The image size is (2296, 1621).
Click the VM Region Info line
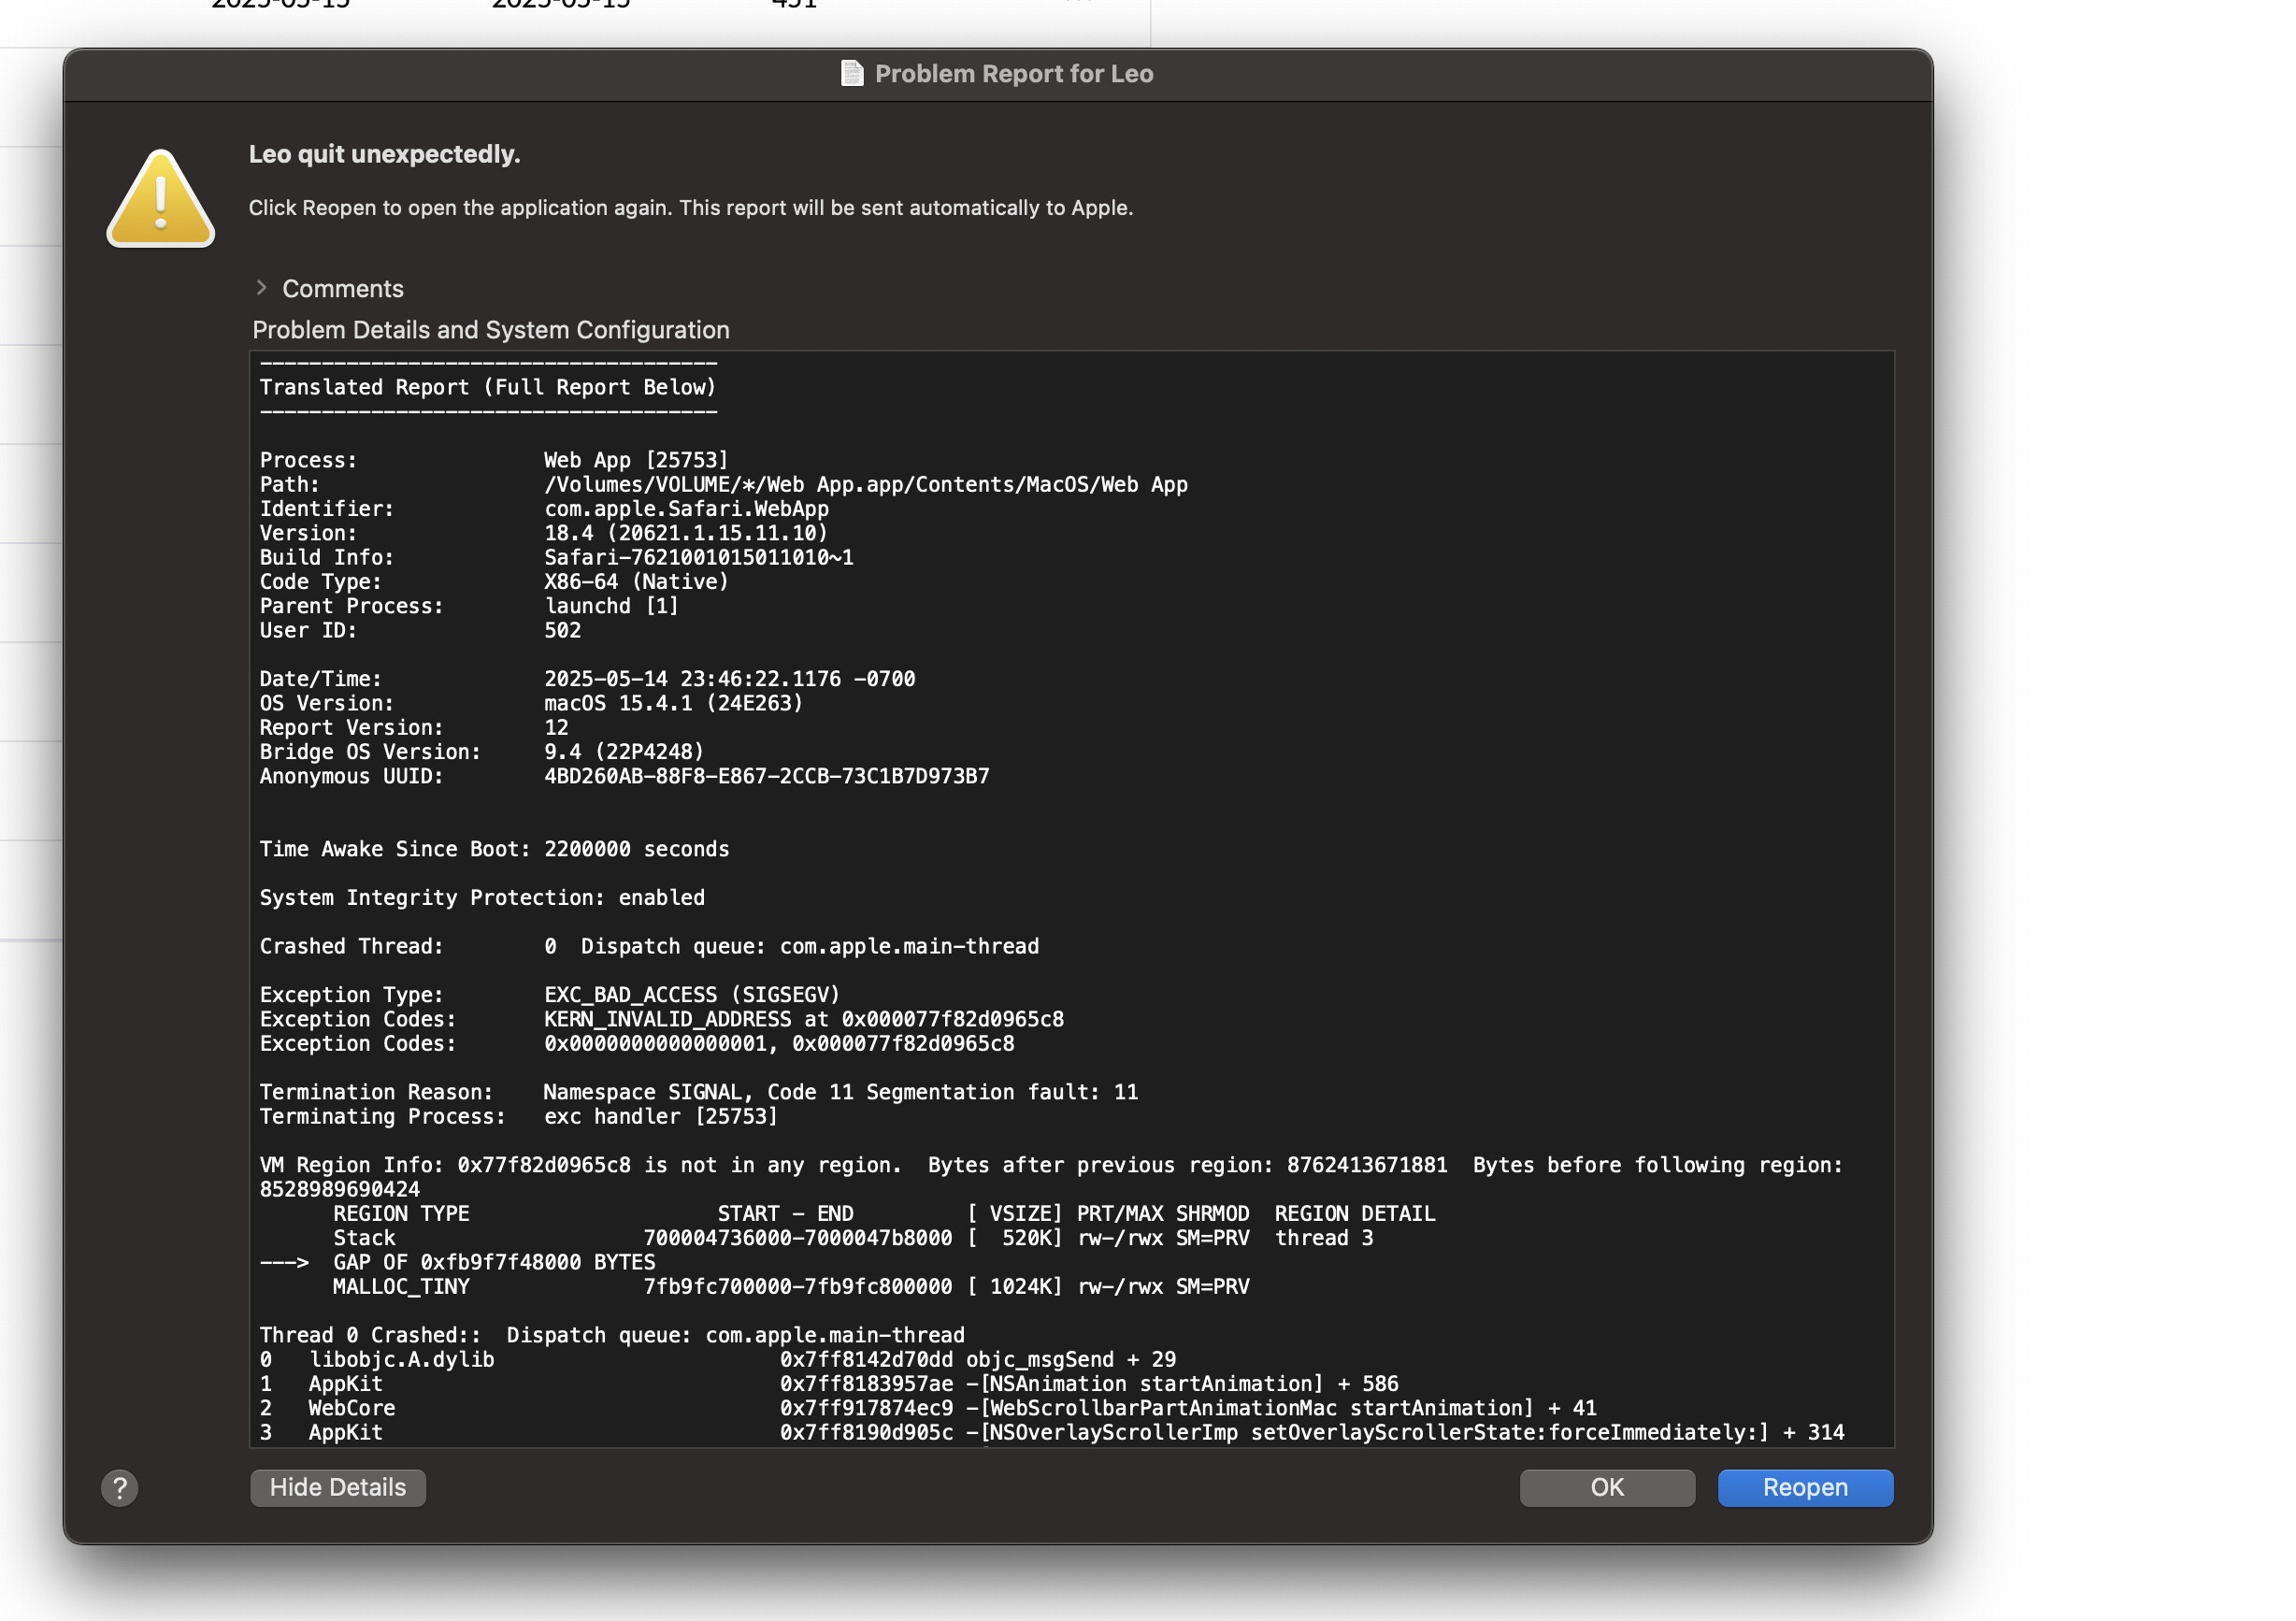coord(1051,1177)
